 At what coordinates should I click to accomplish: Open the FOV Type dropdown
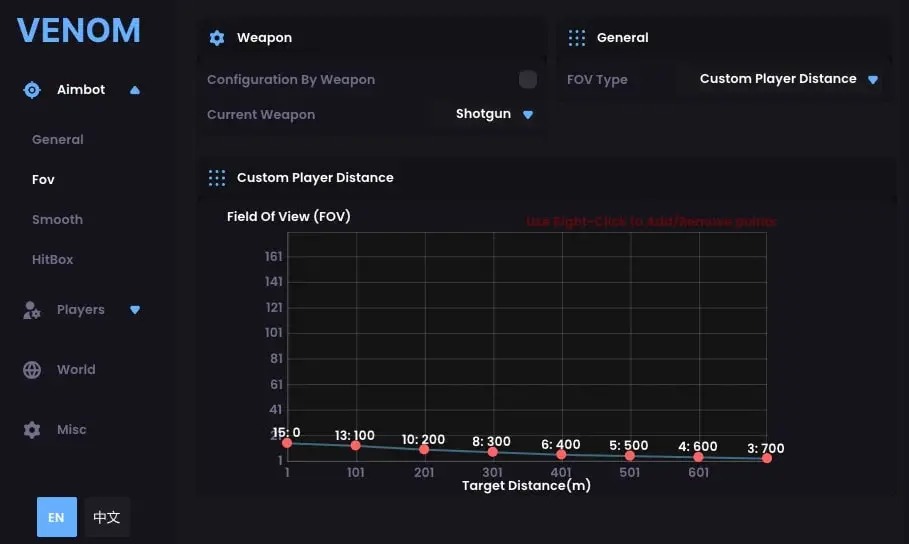[x=788, y=79]
